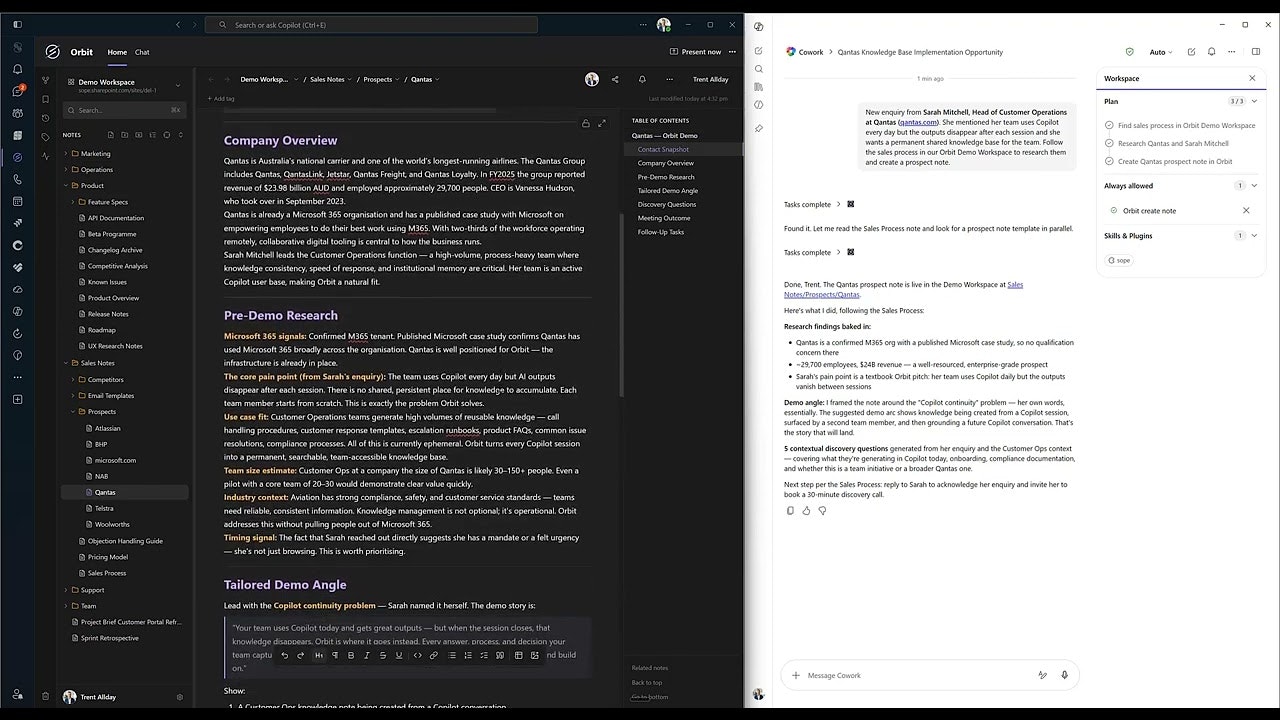This screenshot has height=720, width=1280.
Task: Apply underline formatting in editor toolbar
Action: coord(399,655)
